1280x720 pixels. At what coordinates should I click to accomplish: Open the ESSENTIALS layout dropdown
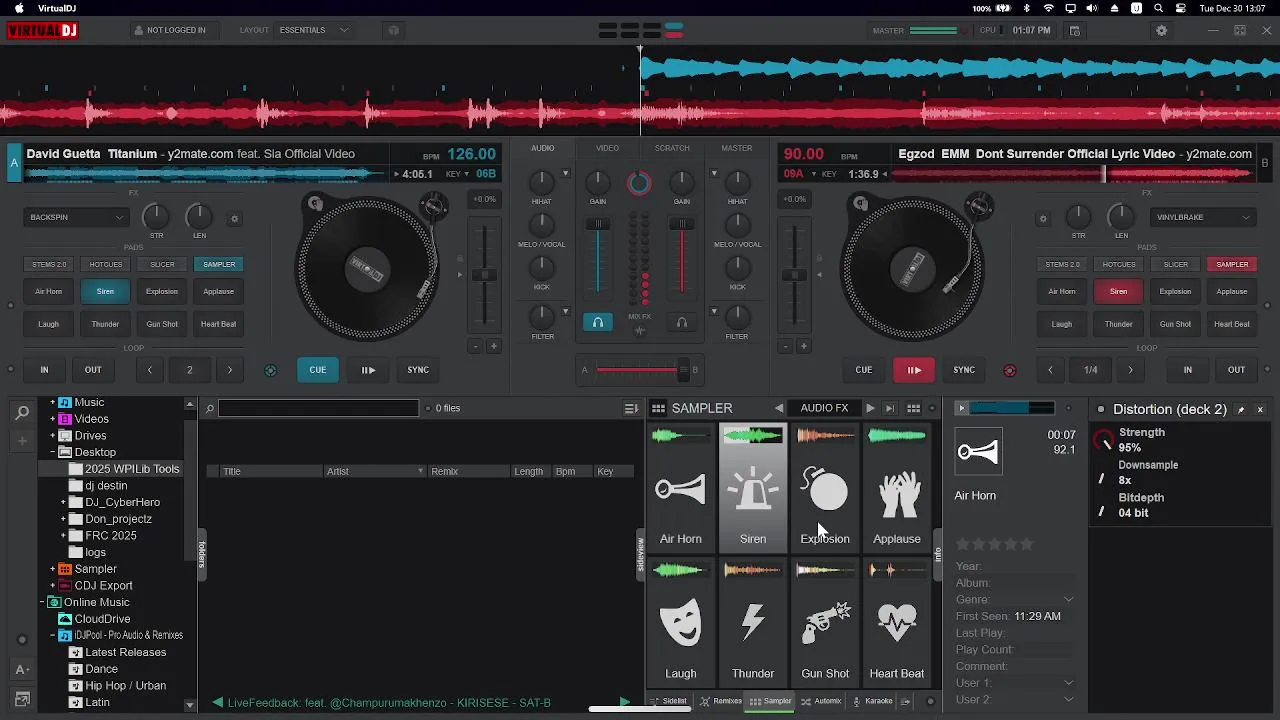pos(314,30)
